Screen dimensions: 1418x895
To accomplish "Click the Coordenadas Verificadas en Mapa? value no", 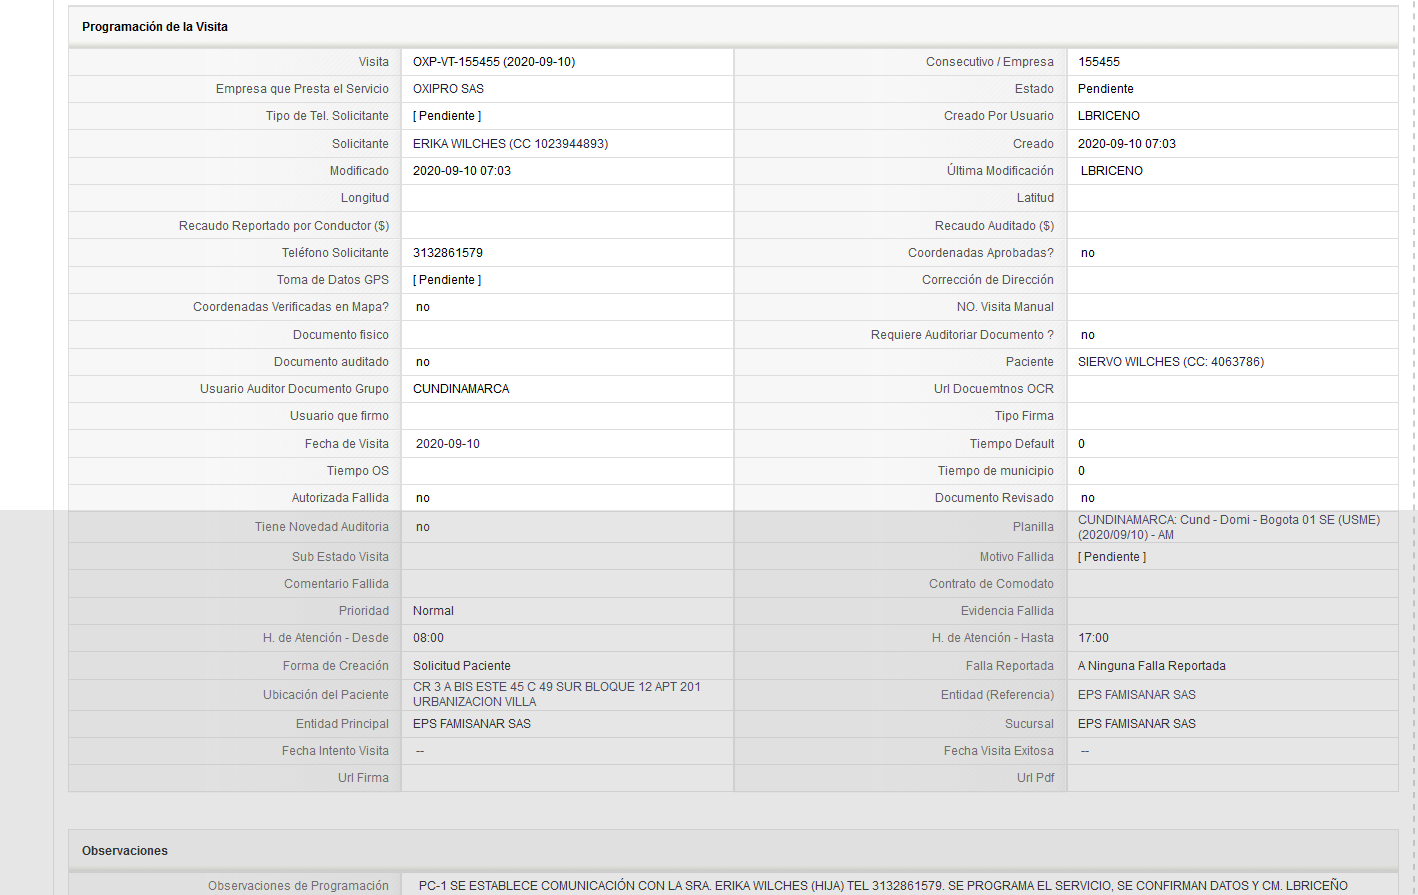I will tap(423, 307).
